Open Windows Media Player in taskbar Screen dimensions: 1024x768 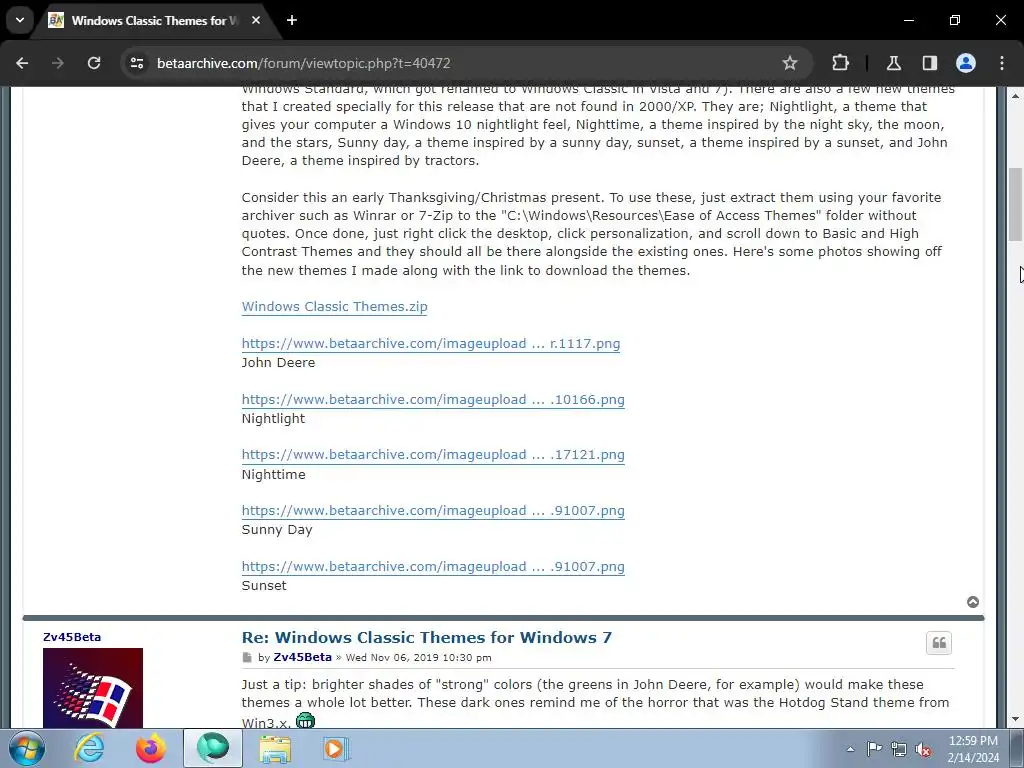(337, 748)
